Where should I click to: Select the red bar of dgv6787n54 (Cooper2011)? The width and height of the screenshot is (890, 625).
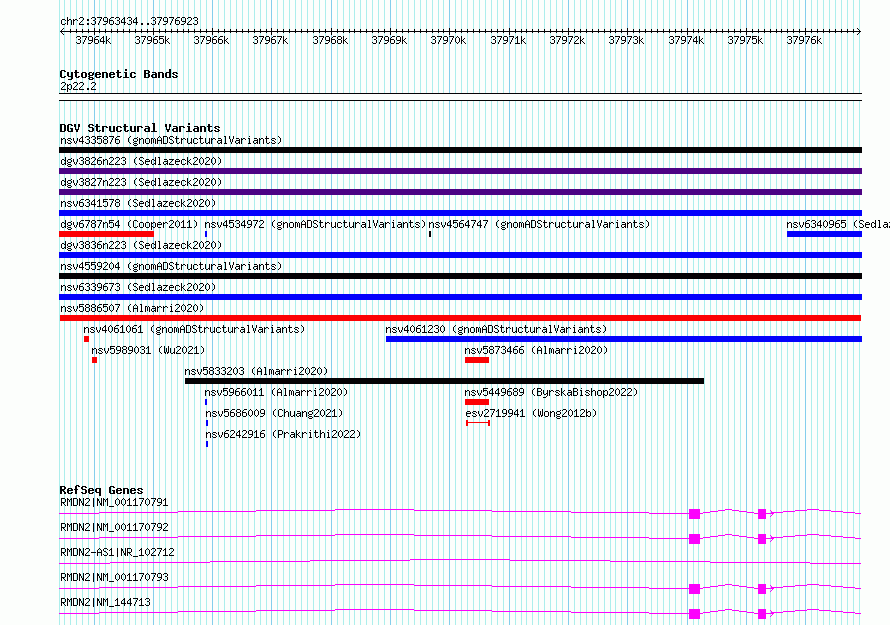point(107,234)
